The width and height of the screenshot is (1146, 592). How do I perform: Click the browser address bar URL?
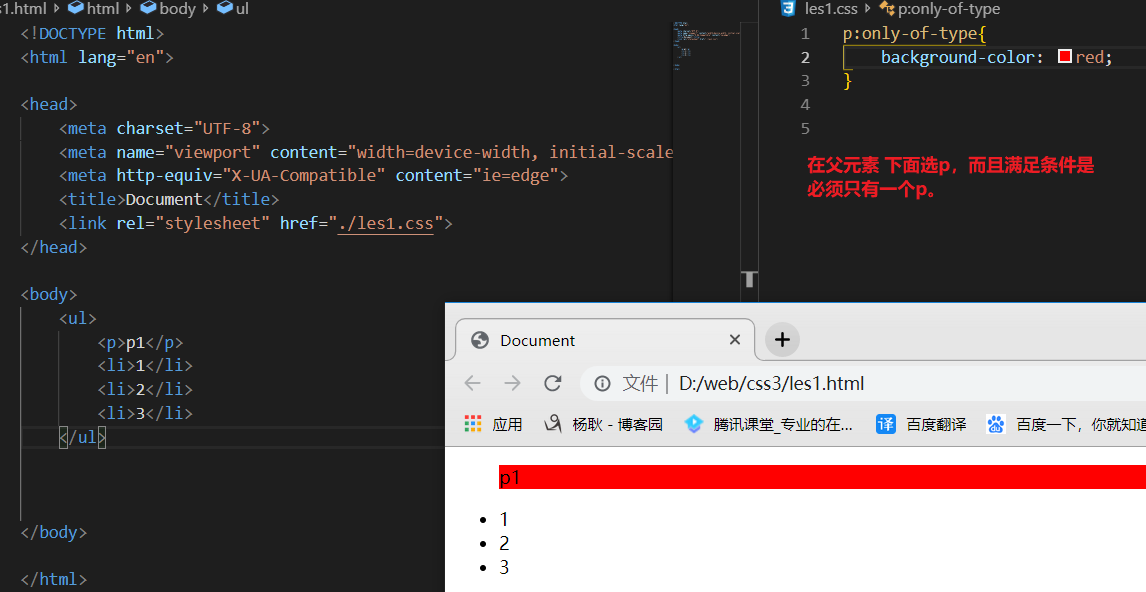coord(771,384)
